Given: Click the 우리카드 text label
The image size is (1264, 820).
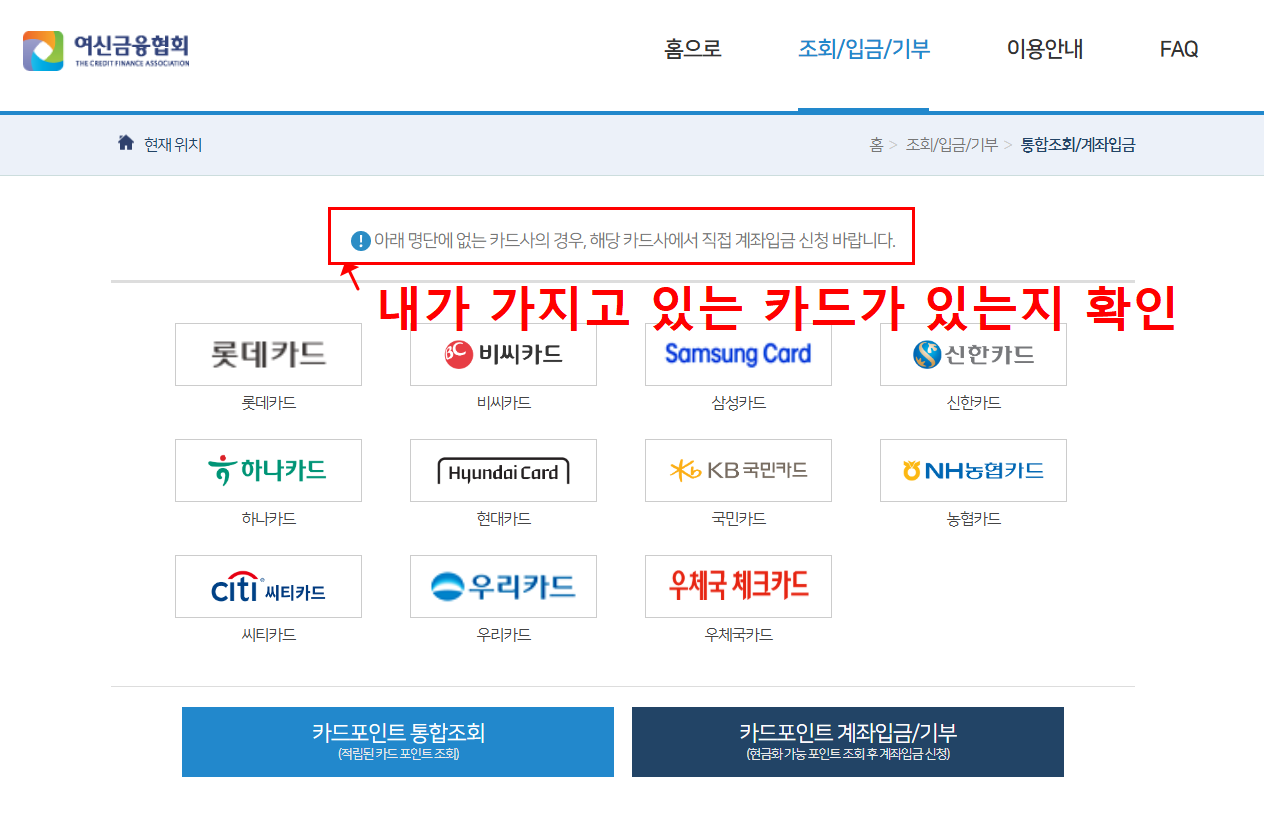Looking at the screenshot, I should 503,635.
